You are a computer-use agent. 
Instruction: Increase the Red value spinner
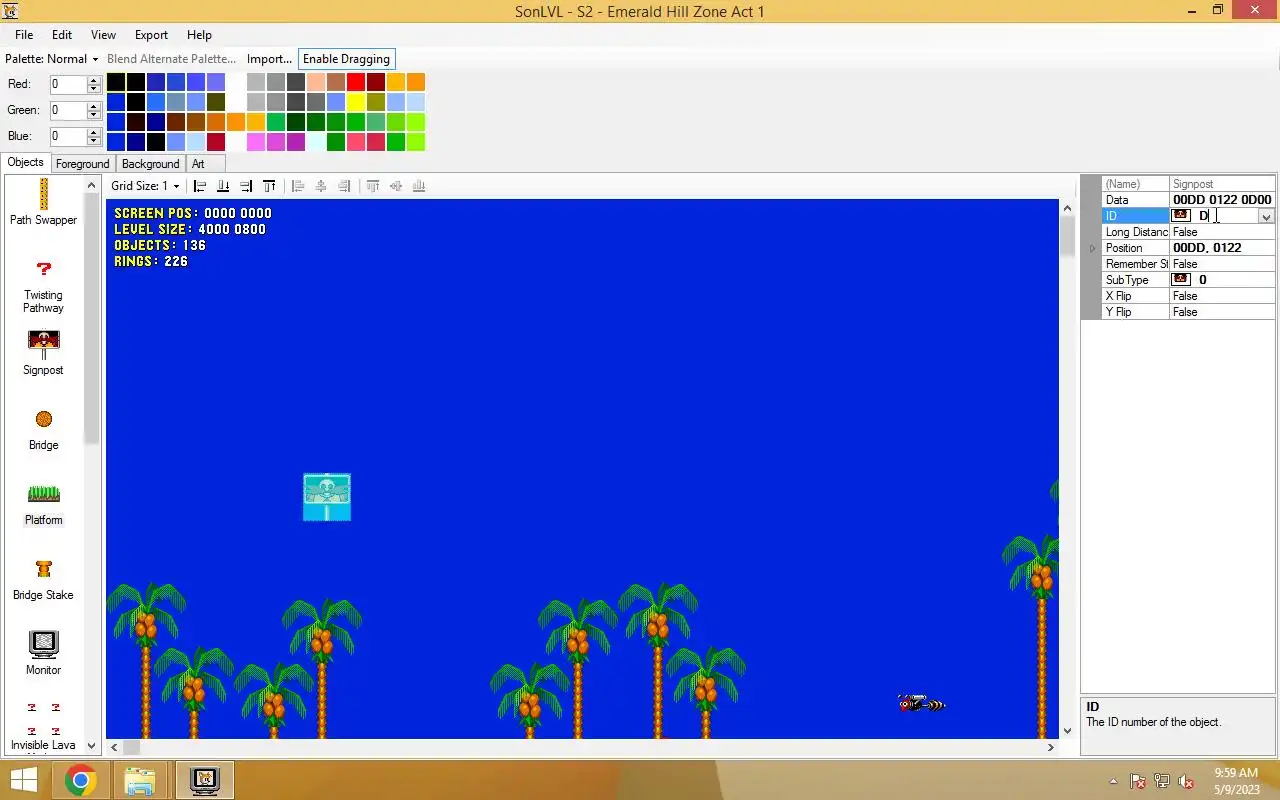click(94, 80)
